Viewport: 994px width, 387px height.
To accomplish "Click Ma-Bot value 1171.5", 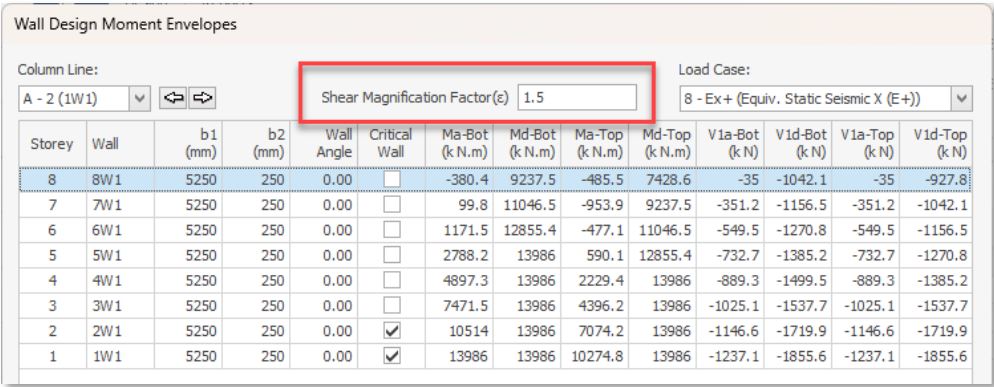I will click(x=467, y=230).
